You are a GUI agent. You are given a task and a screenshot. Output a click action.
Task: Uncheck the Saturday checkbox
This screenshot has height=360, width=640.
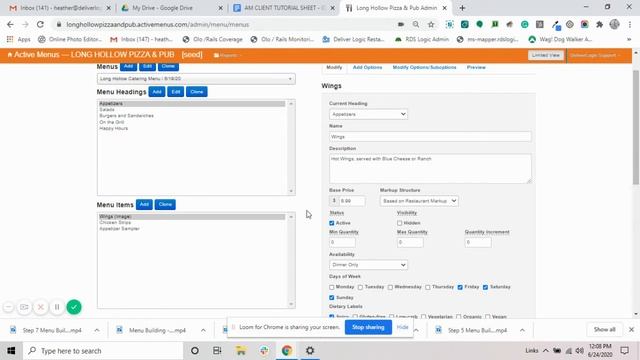485,287
